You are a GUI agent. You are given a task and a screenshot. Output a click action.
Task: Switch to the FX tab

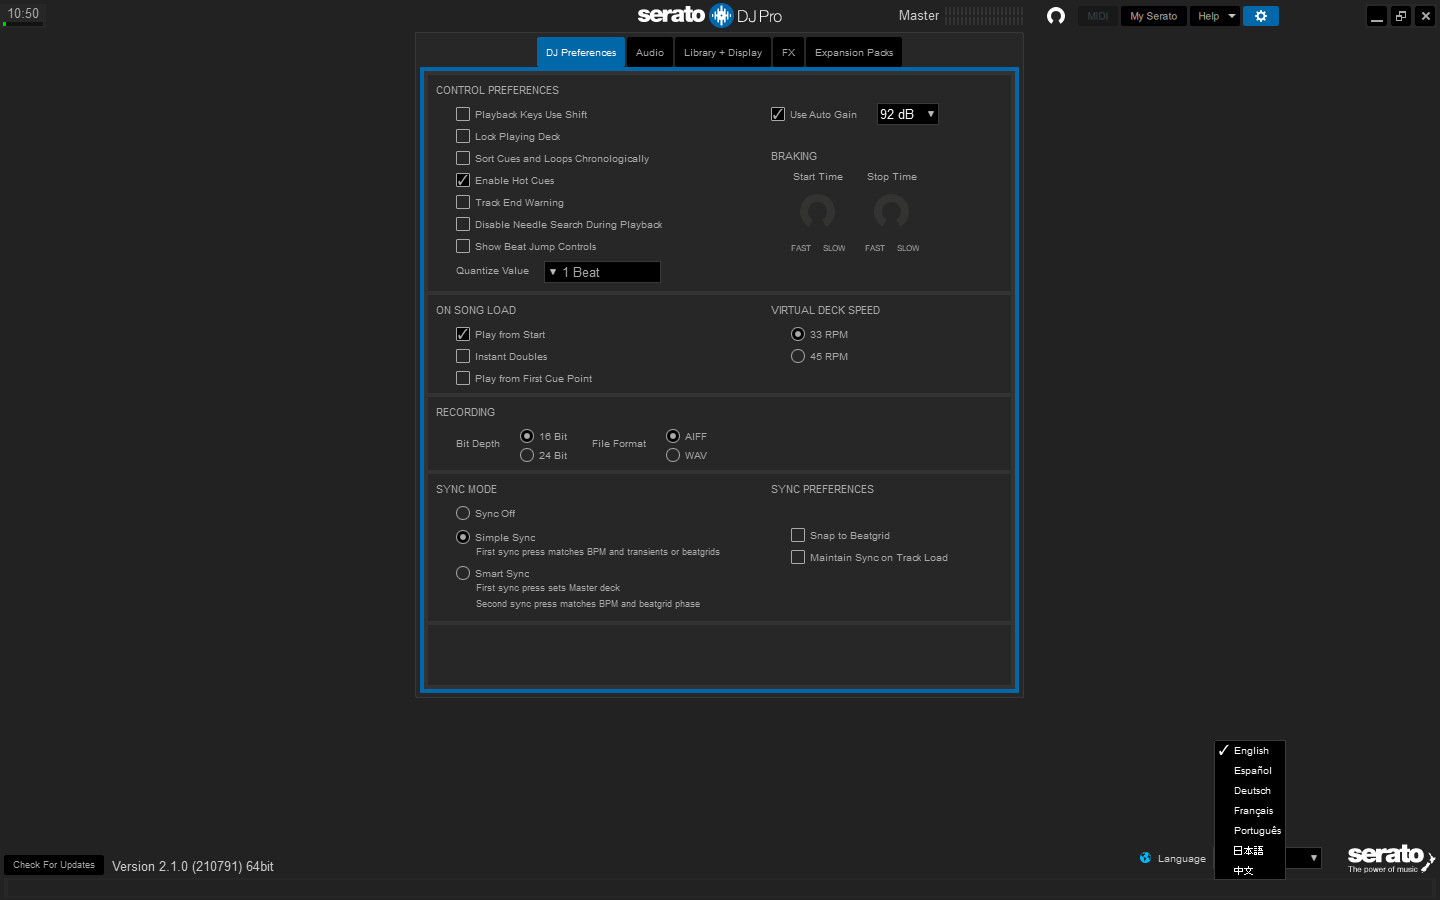coord(789,52)
